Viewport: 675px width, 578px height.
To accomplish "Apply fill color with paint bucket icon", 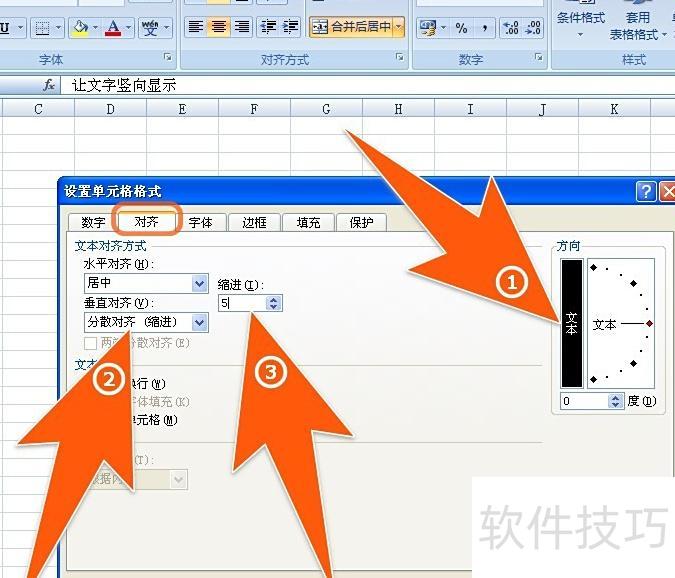I will pyautogui.click(x=80, y=28).
